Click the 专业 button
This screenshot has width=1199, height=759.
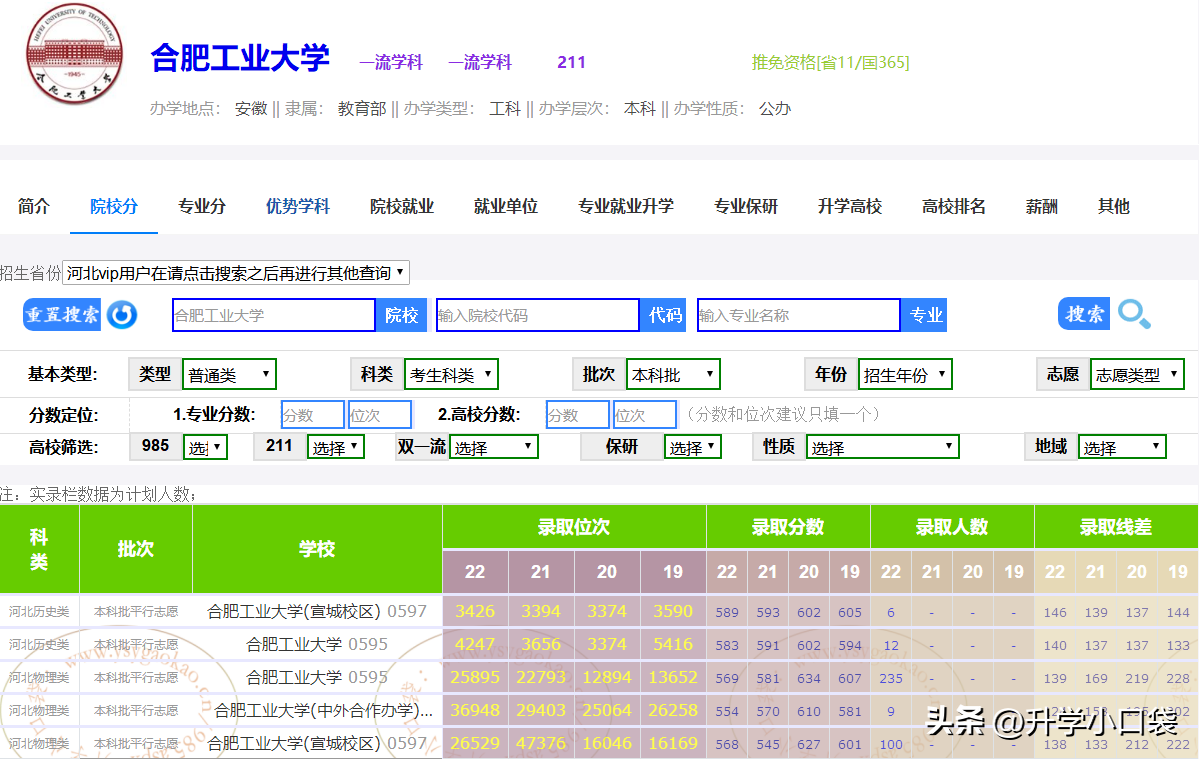[x=925, y=315]
